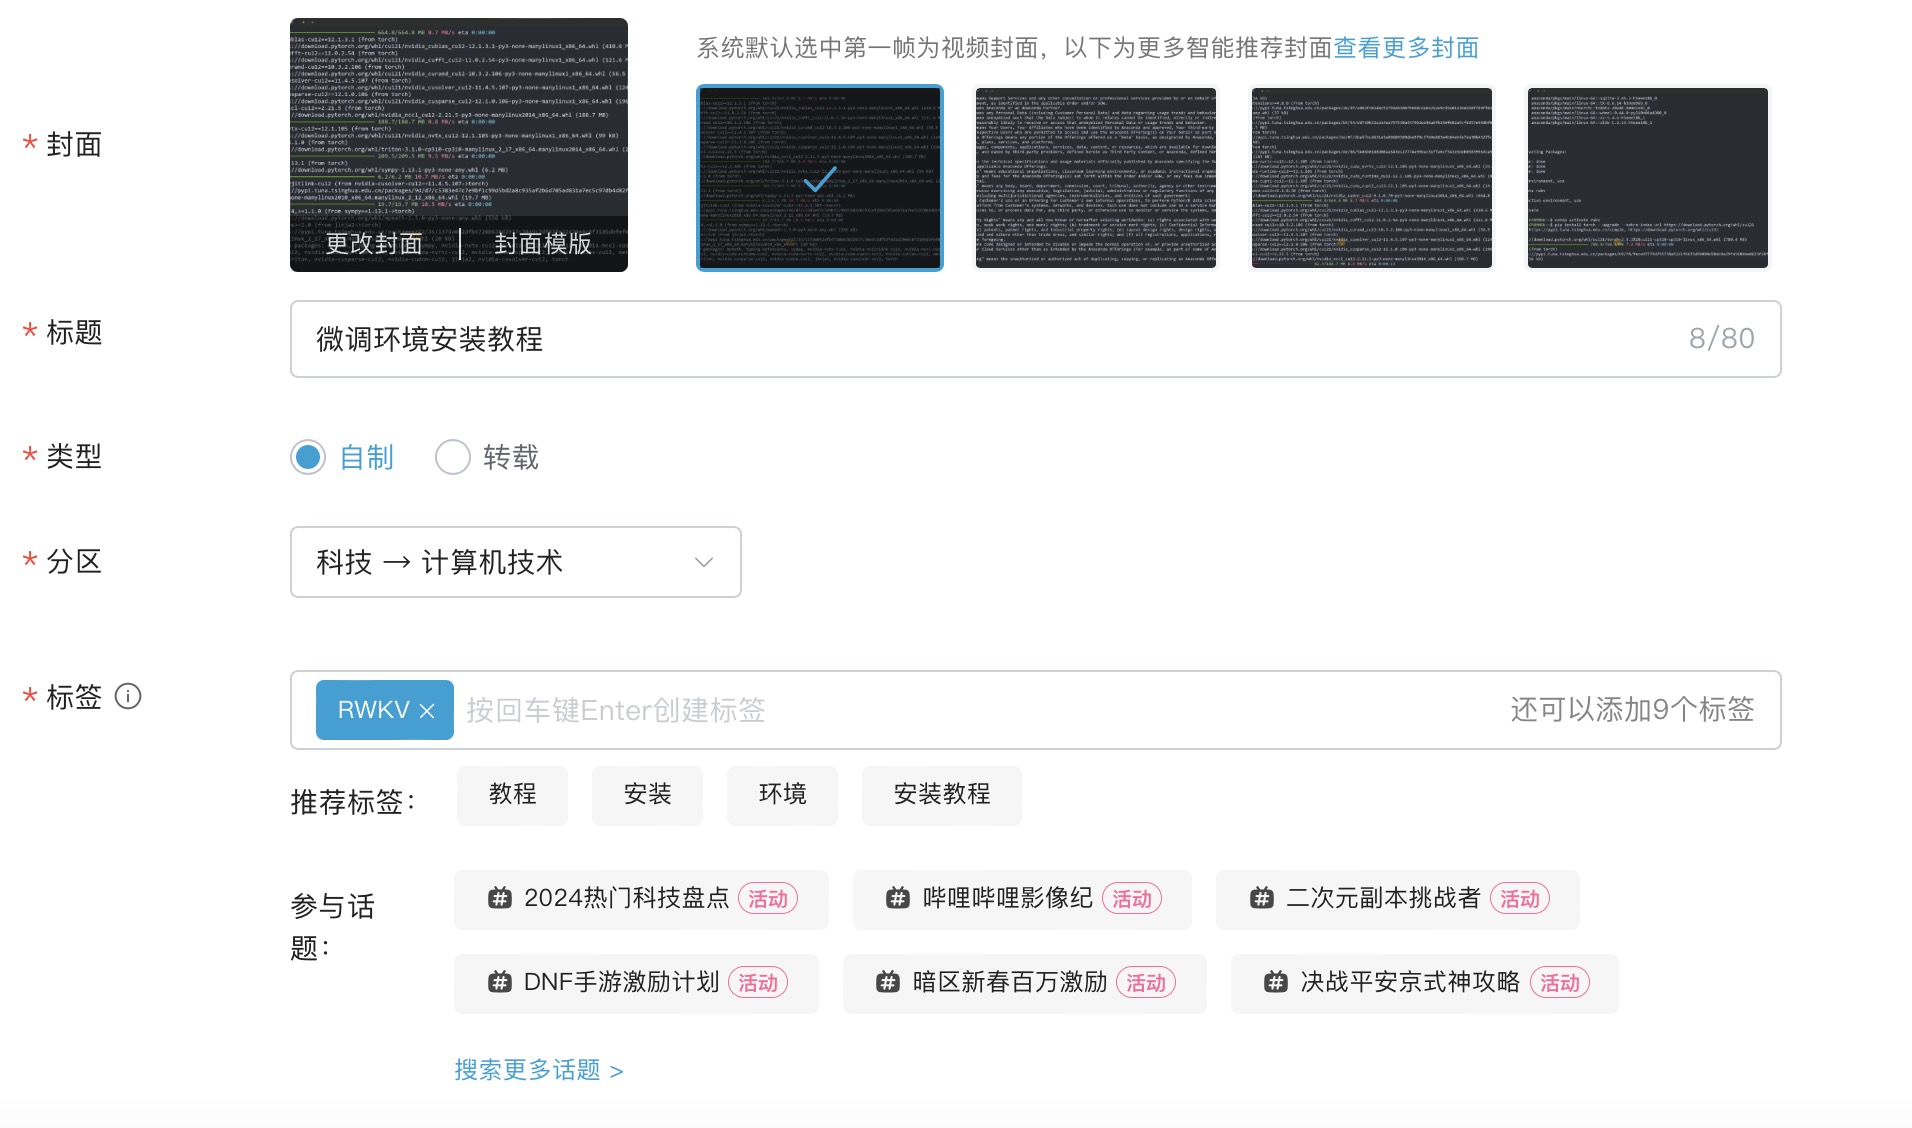The width and height of the screenshot is (1912, 1128).
Task: Click 搜索更多话题 link
Action: (x=538, y=1070)
